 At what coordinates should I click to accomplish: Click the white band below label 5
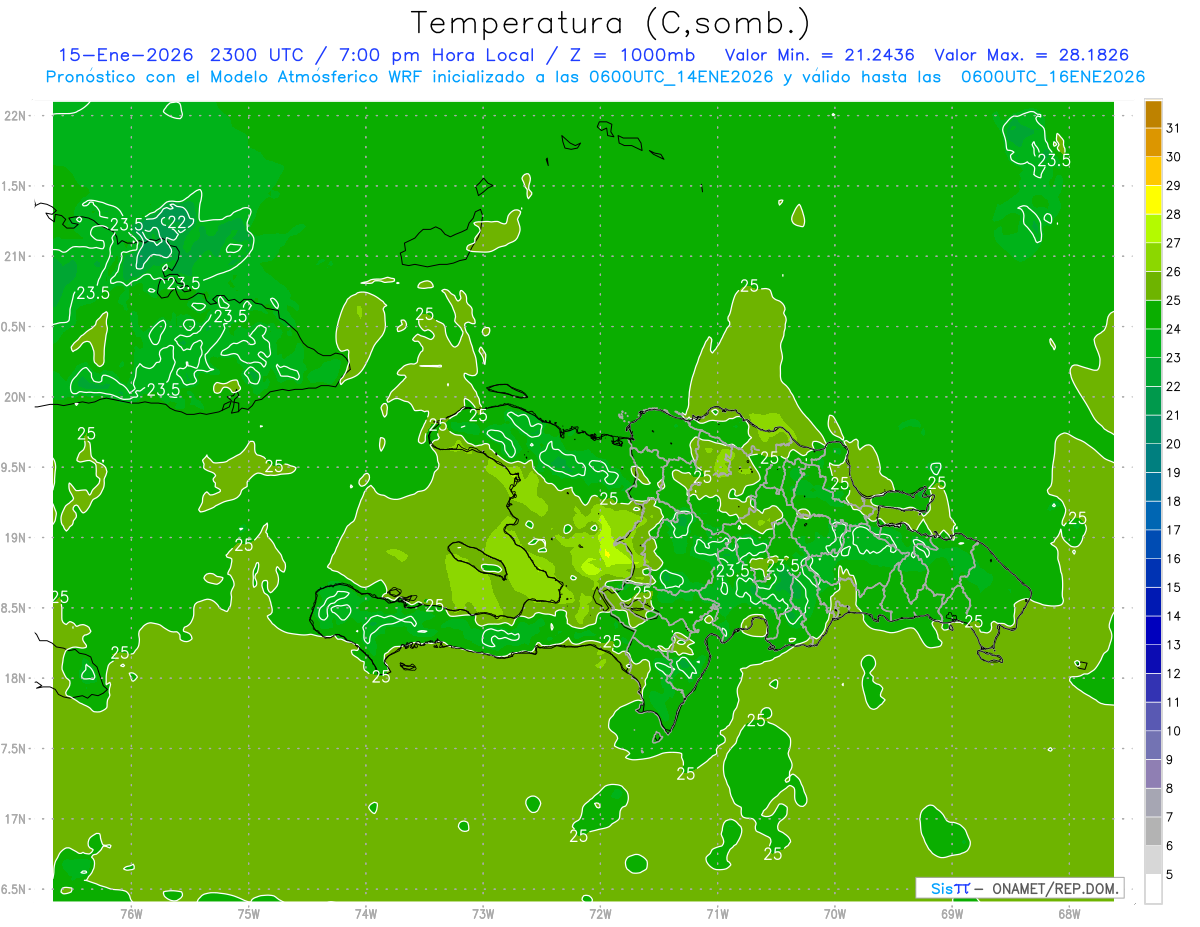coord(1153,889)
